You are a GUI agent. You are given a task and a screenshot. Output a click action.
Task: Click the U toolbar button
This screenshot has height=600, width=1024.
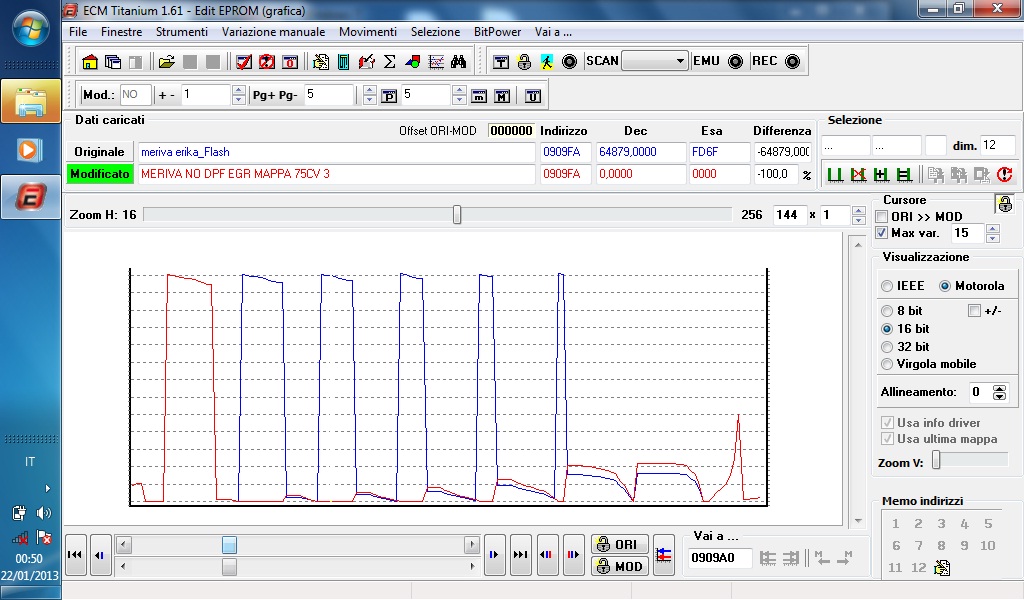pos(533,96)
